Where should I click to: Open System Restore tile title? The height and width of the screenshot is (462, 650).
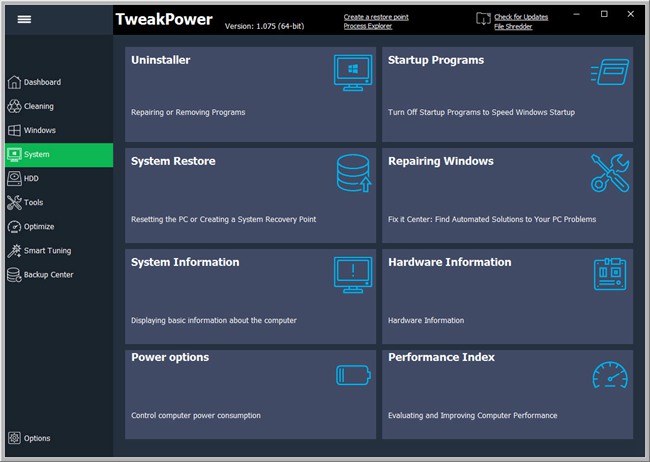(x=173, y=161)
